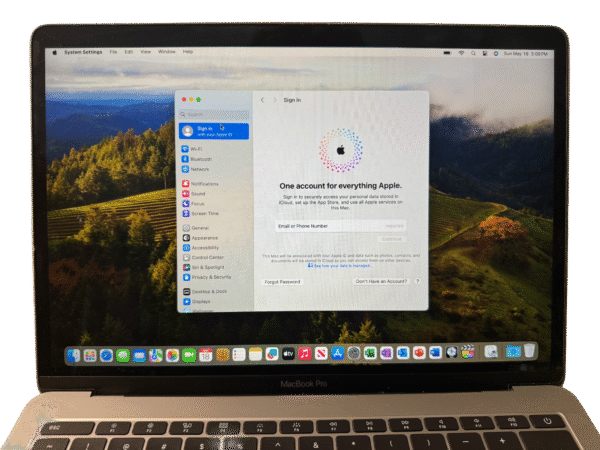The image size is (600, 450).
Task: Launch Maps from the Dock
Action: [x=156, y=355]
